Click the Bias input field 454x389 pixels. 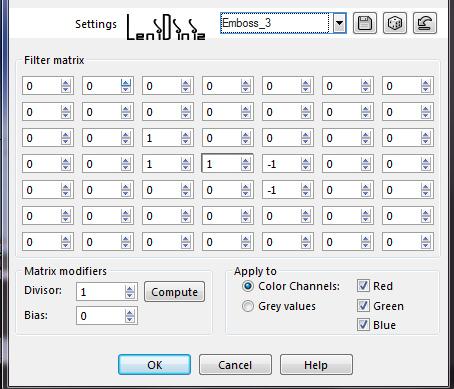point(101,316)
